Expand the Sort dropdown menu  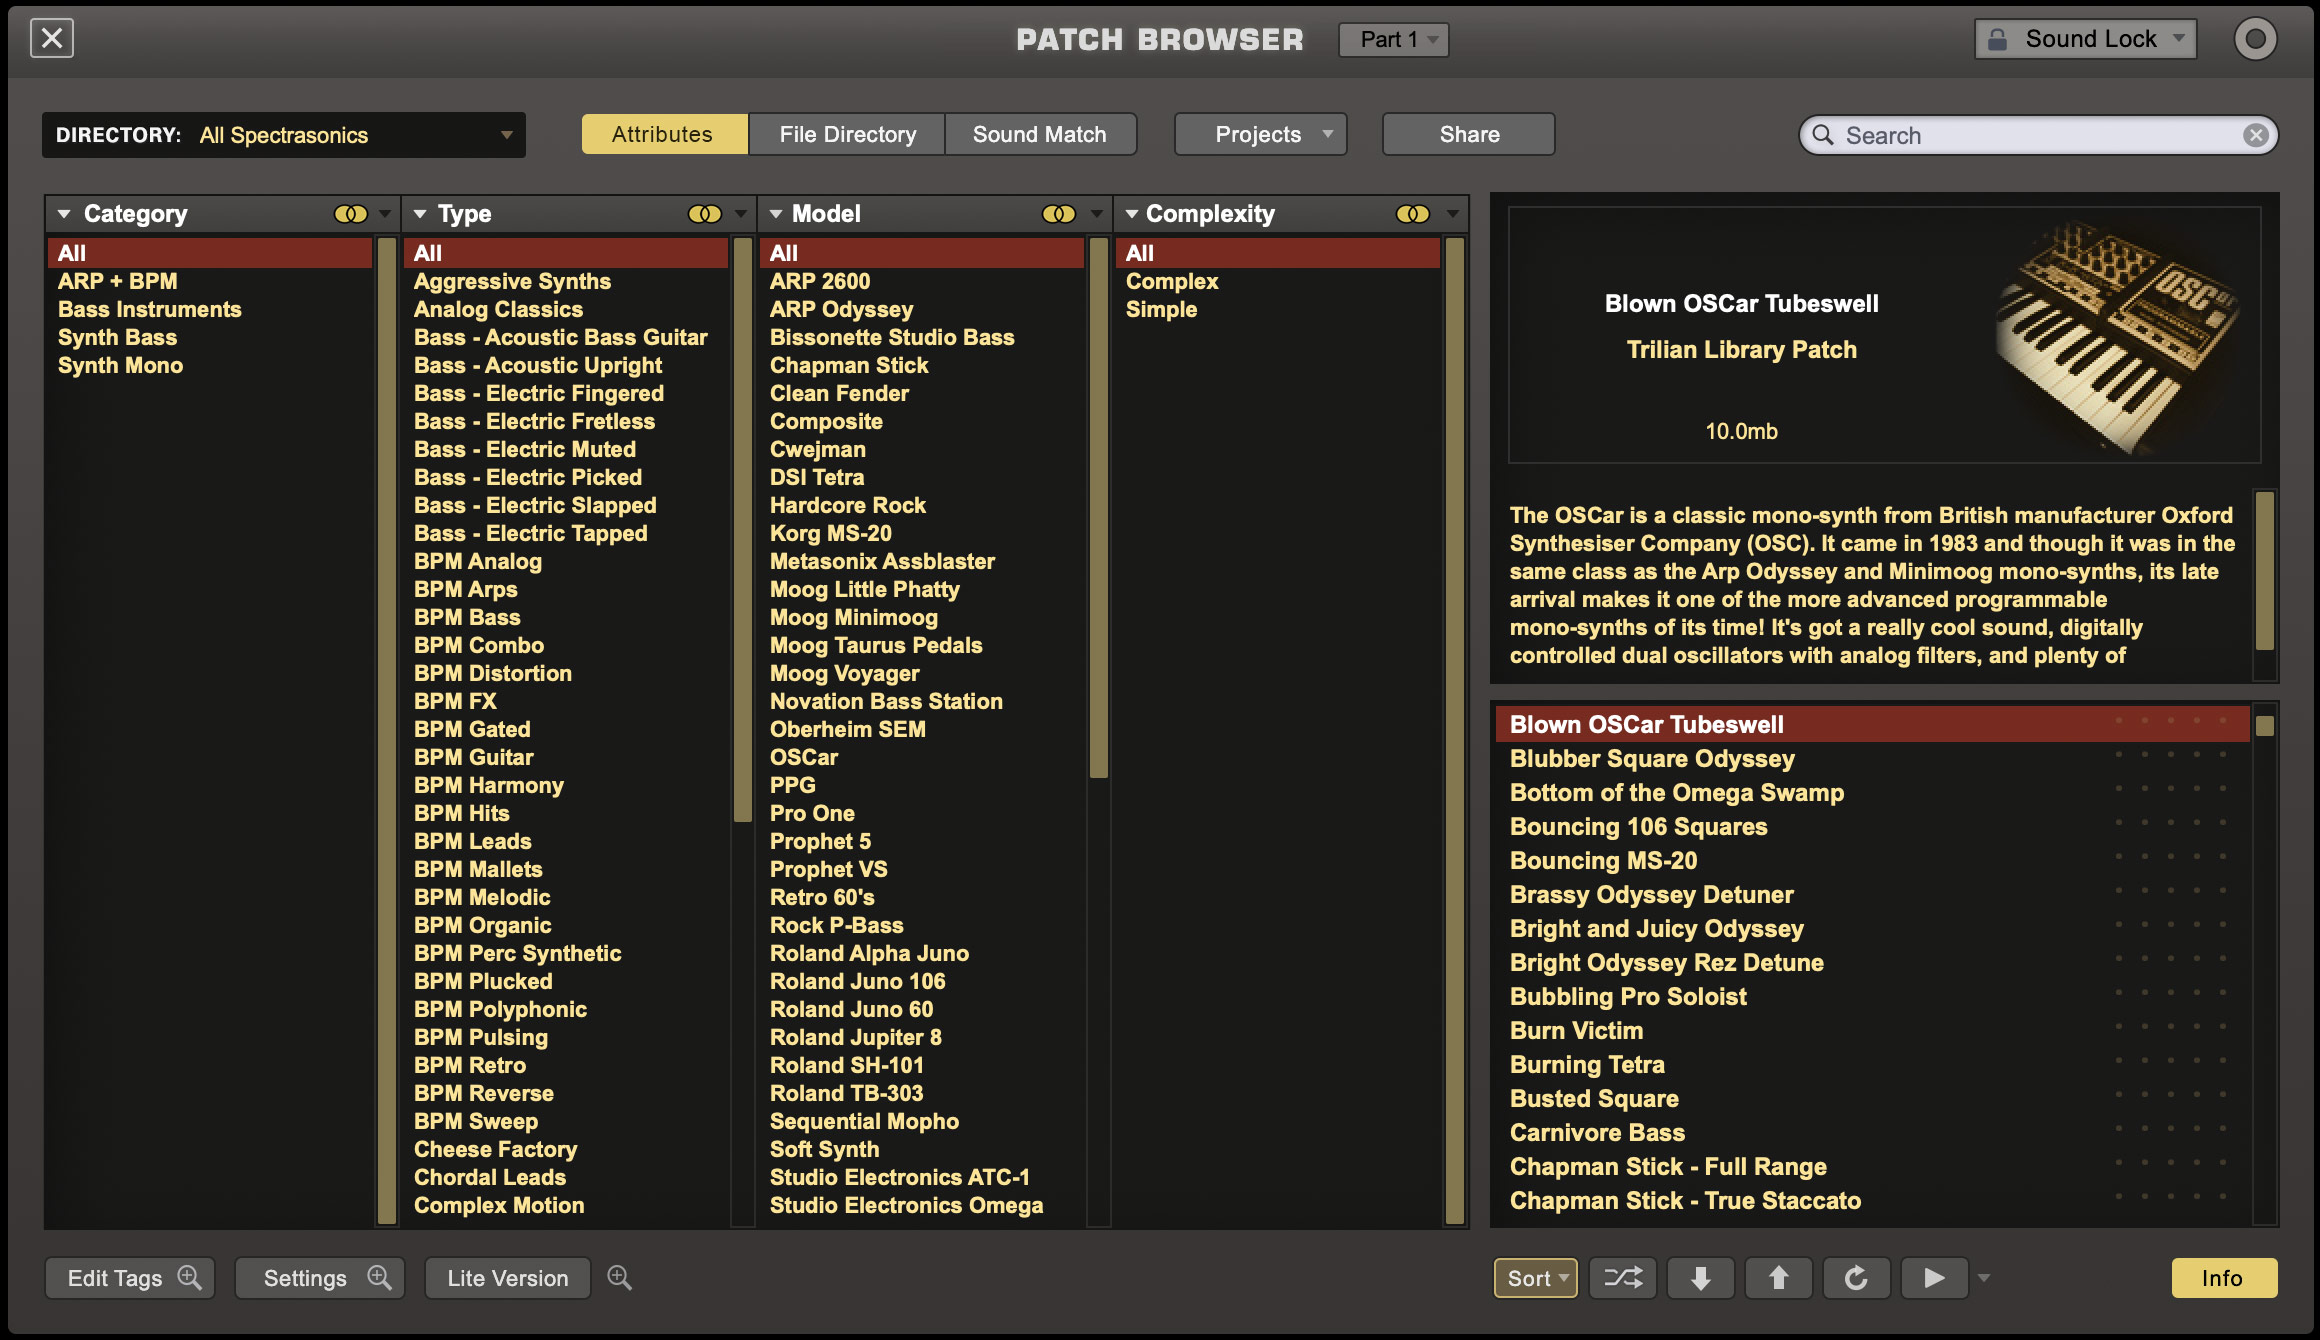coord(1535,1278)
